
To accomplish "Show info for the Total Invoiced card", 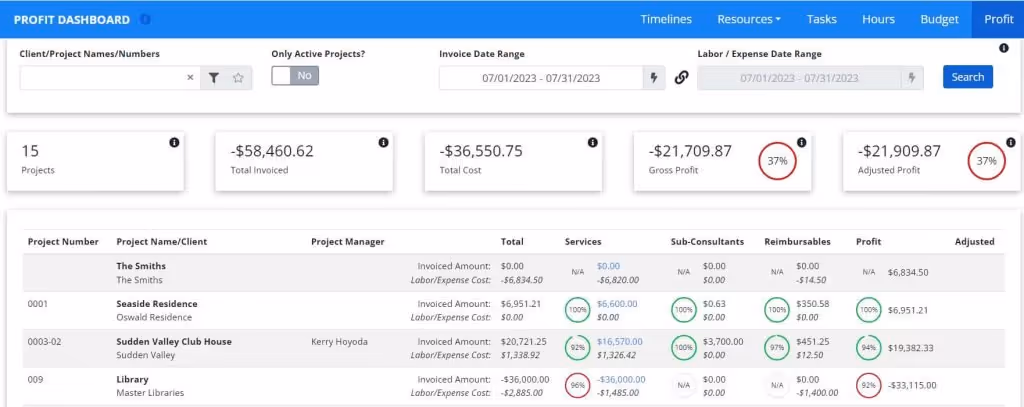I will tap(383, 142).
